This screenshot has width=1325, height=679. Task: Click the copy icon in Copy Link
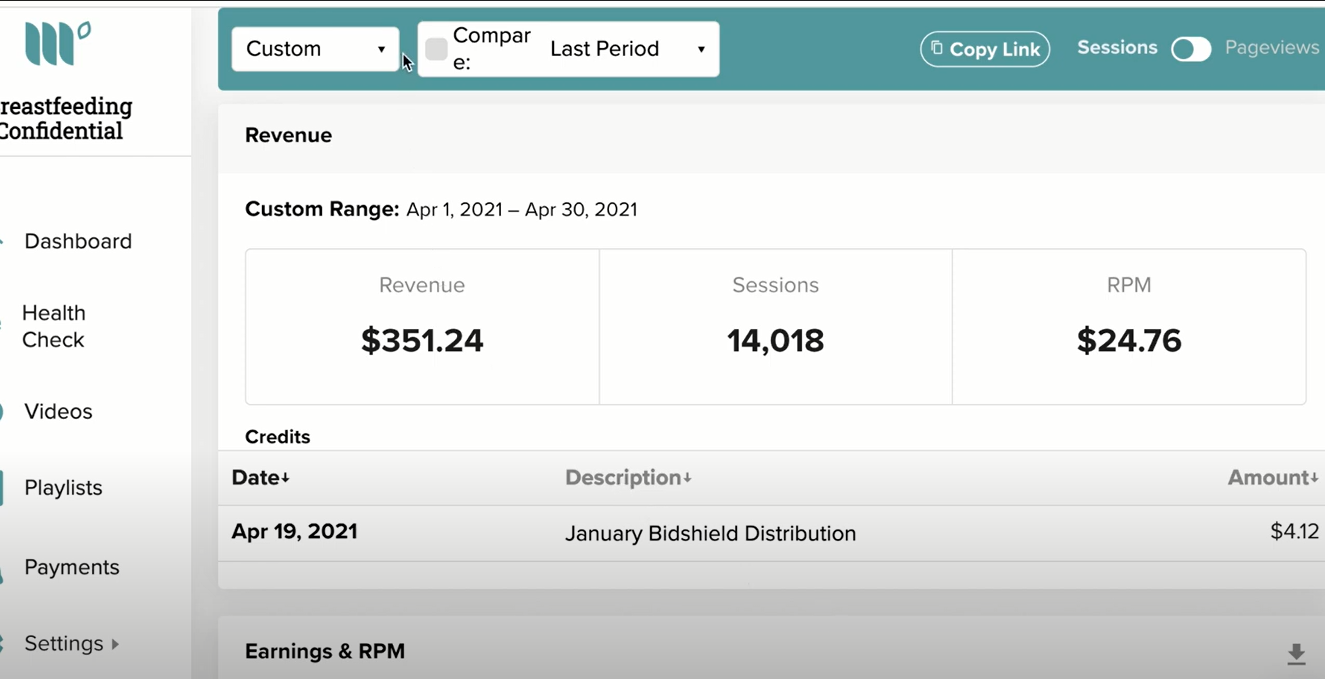click(x=937, y=48)
